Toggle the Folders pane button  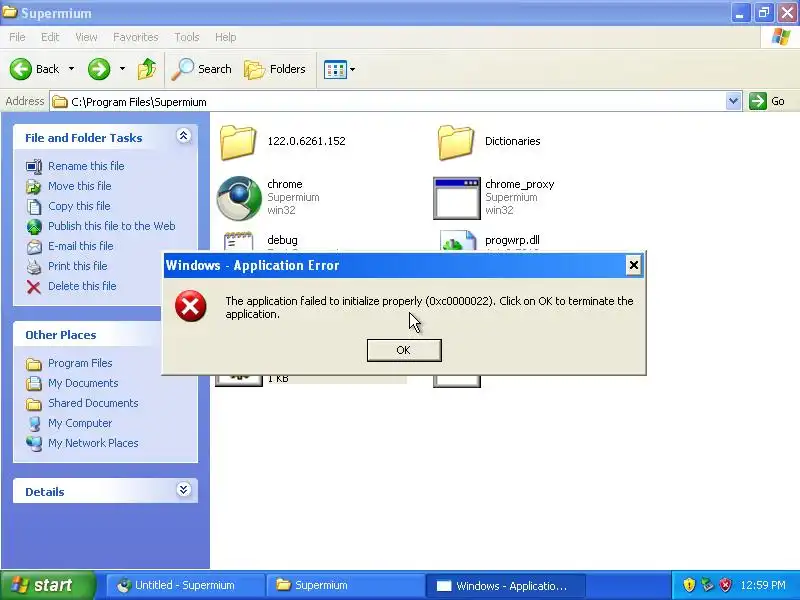tap(275, 69)
